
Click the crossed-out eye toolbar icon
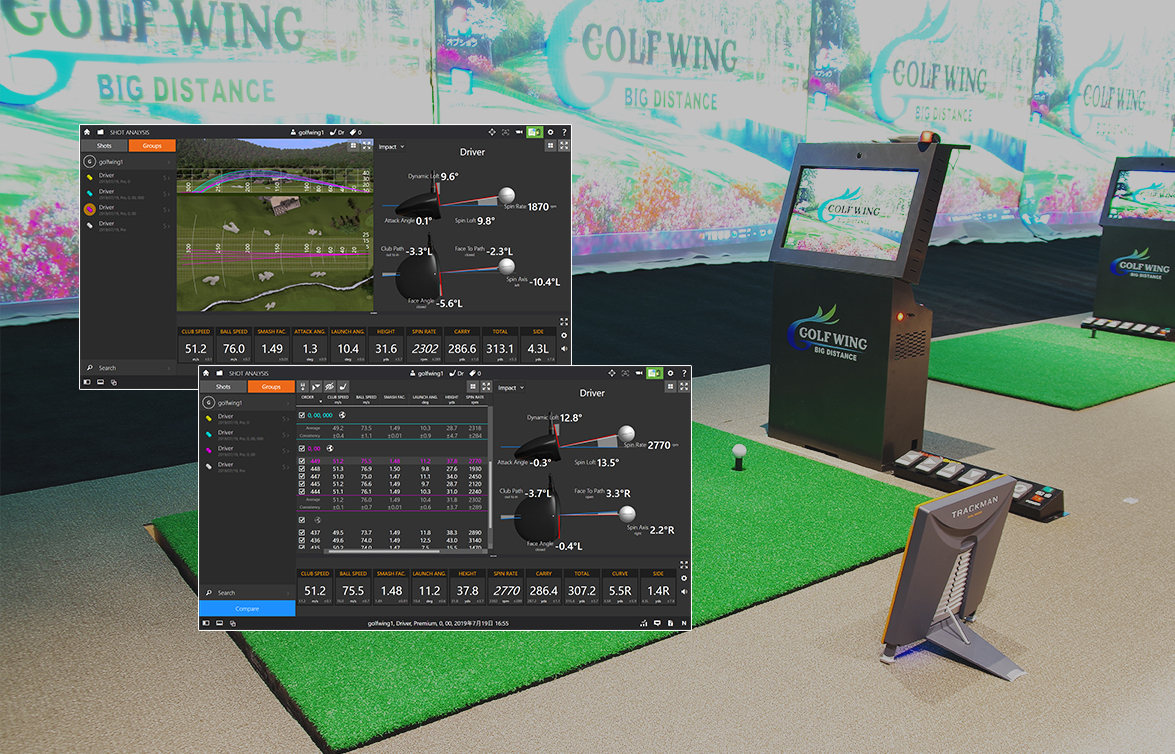tap(330, 387)
